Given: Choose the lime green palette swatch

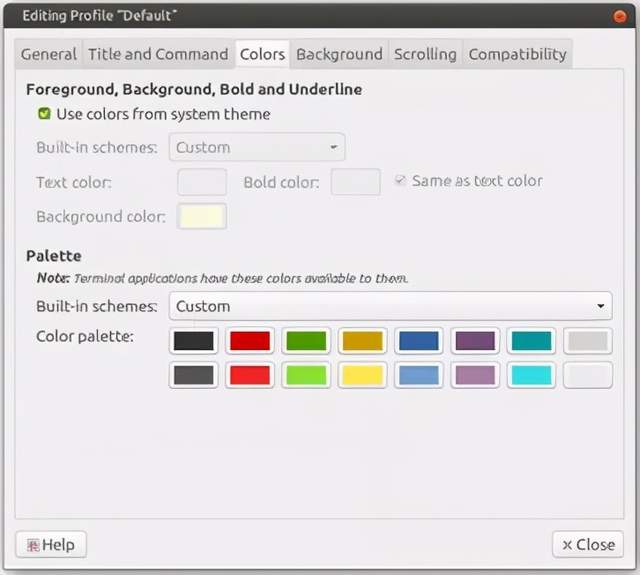Looking at the screenshot, I should tap(306, 375).
